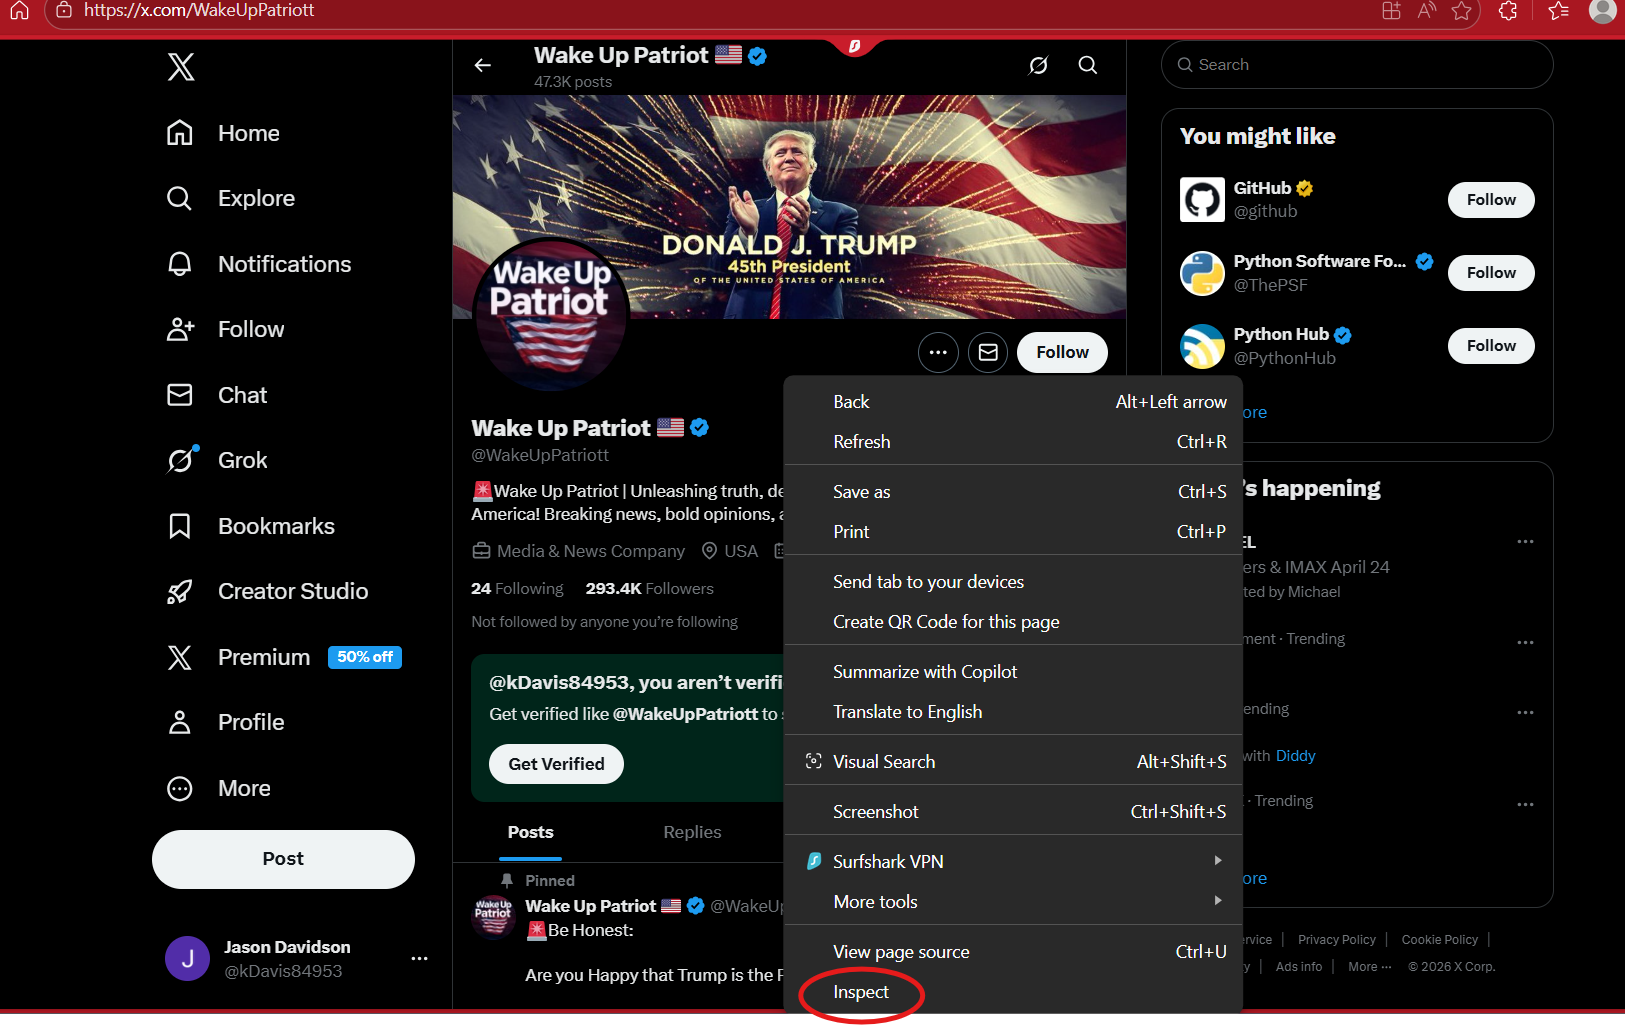Choose Save as in context menu
Screen dimensions: 1625x1025
(x=1013, y=491)
